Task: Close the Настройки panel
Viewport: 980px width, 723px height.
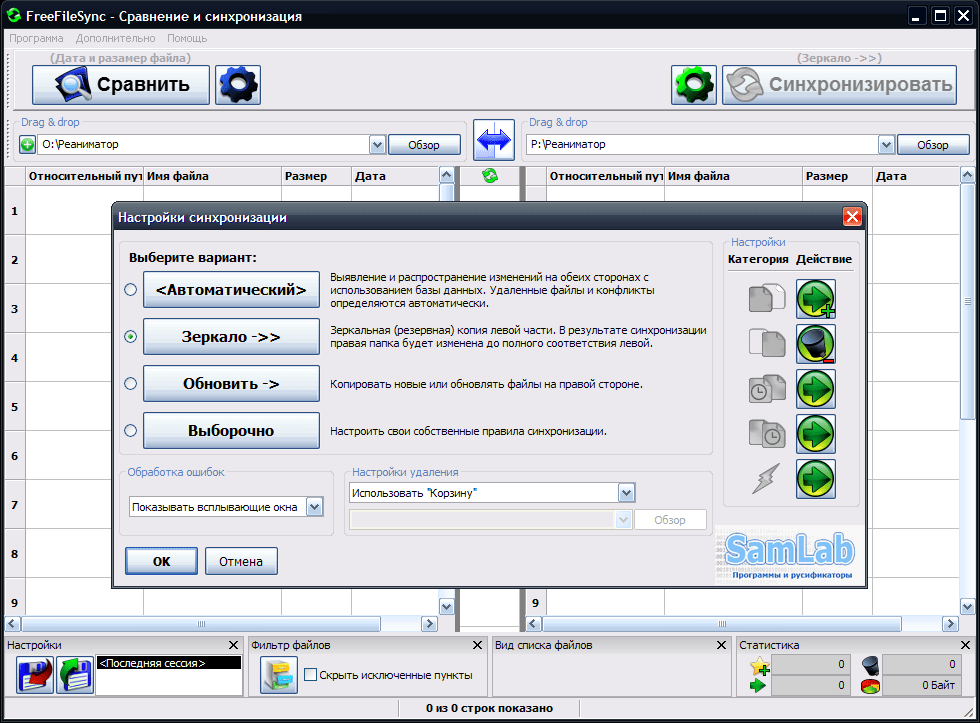Action: pyautogui.click(x=233, y=645)
